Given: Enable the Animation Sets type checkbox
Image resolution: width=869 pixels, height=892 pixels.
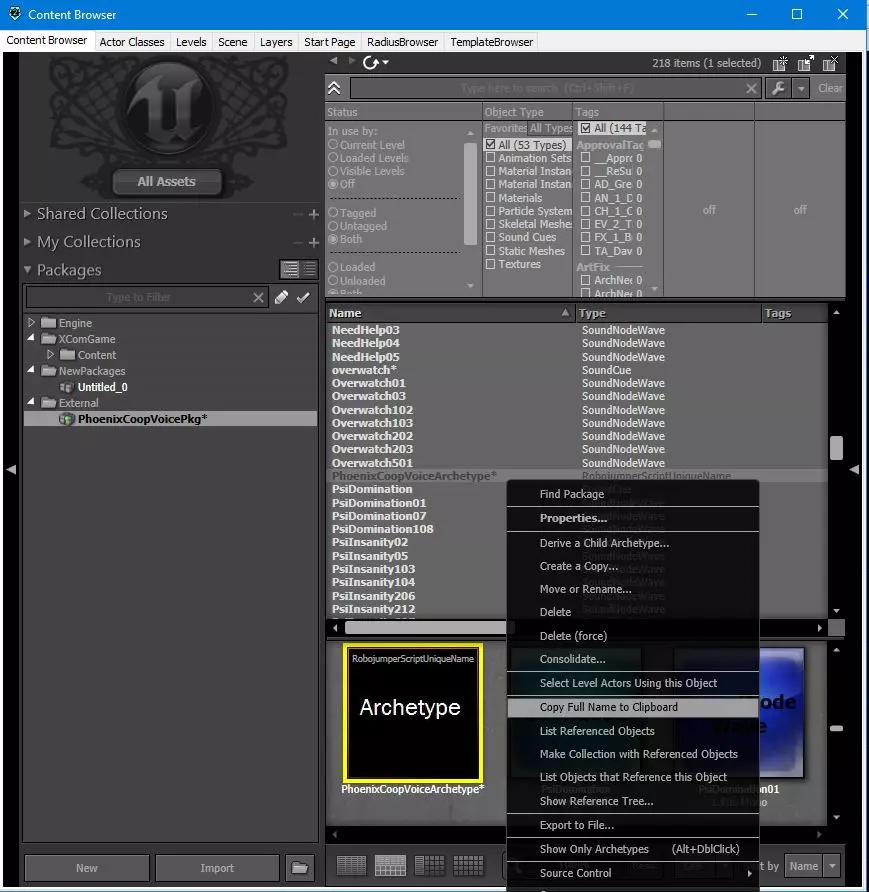Looking at the screenshot, I should pyautogui.click(x=490, y=158).
